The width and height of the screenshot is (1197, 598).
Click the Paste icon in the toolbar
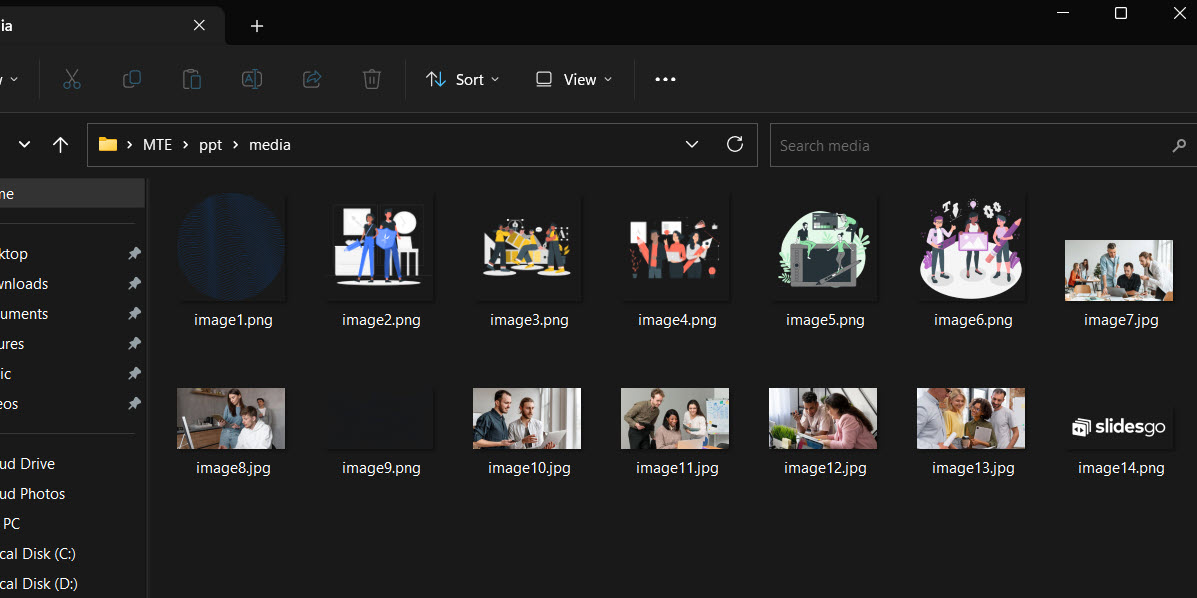tap(191, 79)
